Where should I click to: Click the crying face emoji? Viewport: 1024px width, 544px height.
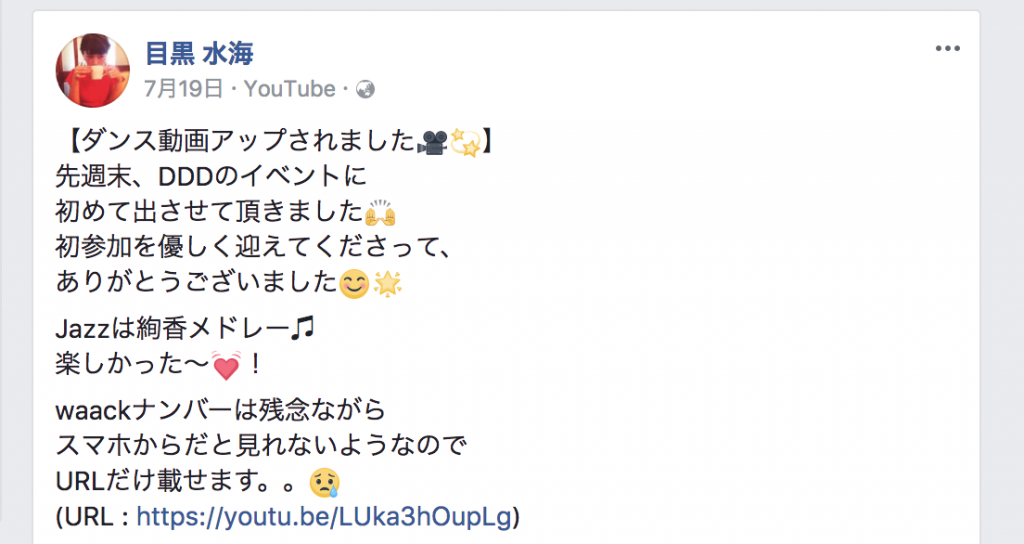point(325,483)
